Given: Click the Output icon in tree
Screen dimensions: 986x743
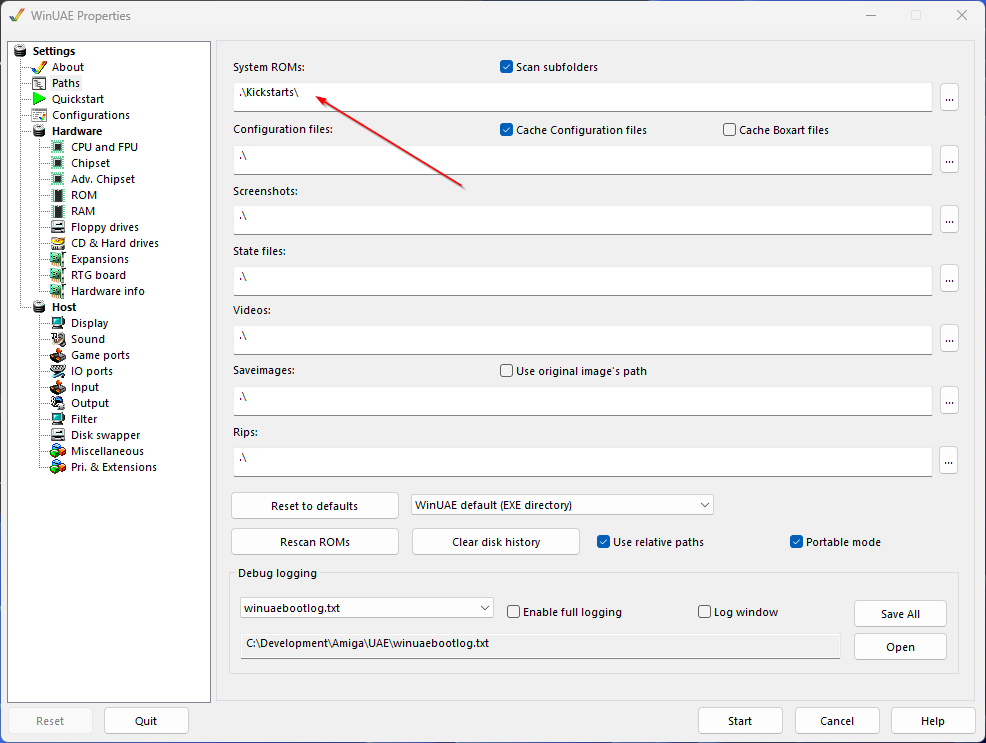Looking at the screenshot, I should coord(58,403).
